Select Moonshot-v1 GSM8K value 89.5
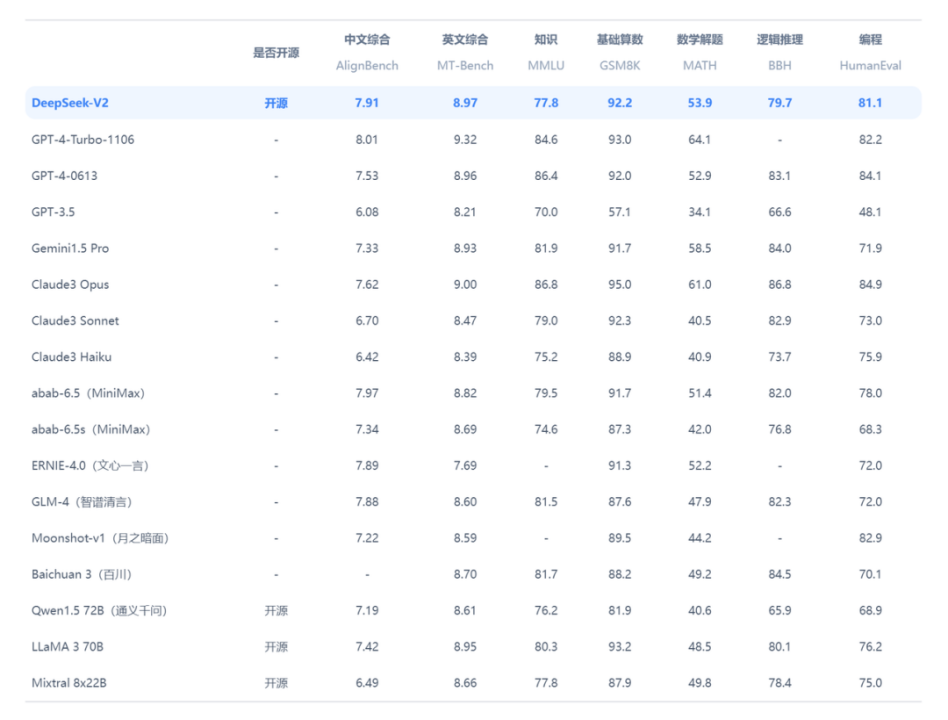948x720 pixels. (x=620, y=539)
